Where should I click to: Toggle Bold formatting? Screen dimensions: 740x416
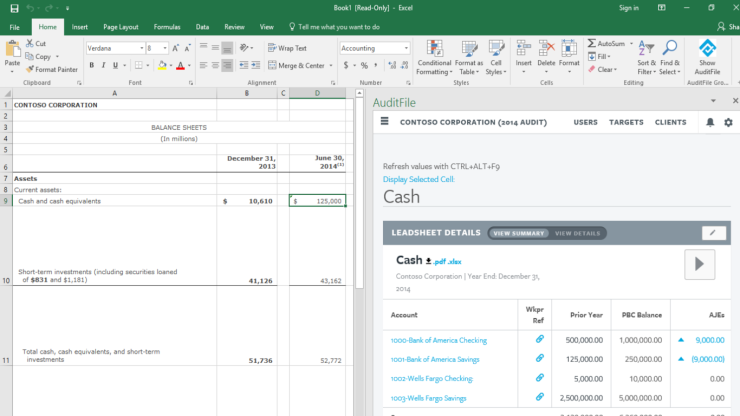point(92,65)
